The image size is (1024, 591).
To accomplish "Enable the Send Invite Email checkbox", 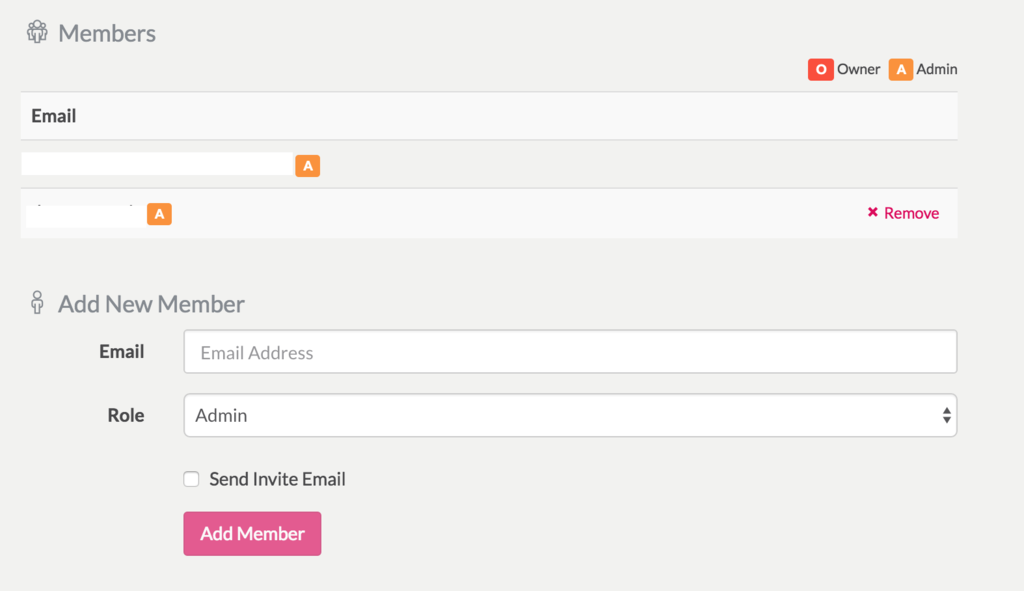I will click(191, 479).
